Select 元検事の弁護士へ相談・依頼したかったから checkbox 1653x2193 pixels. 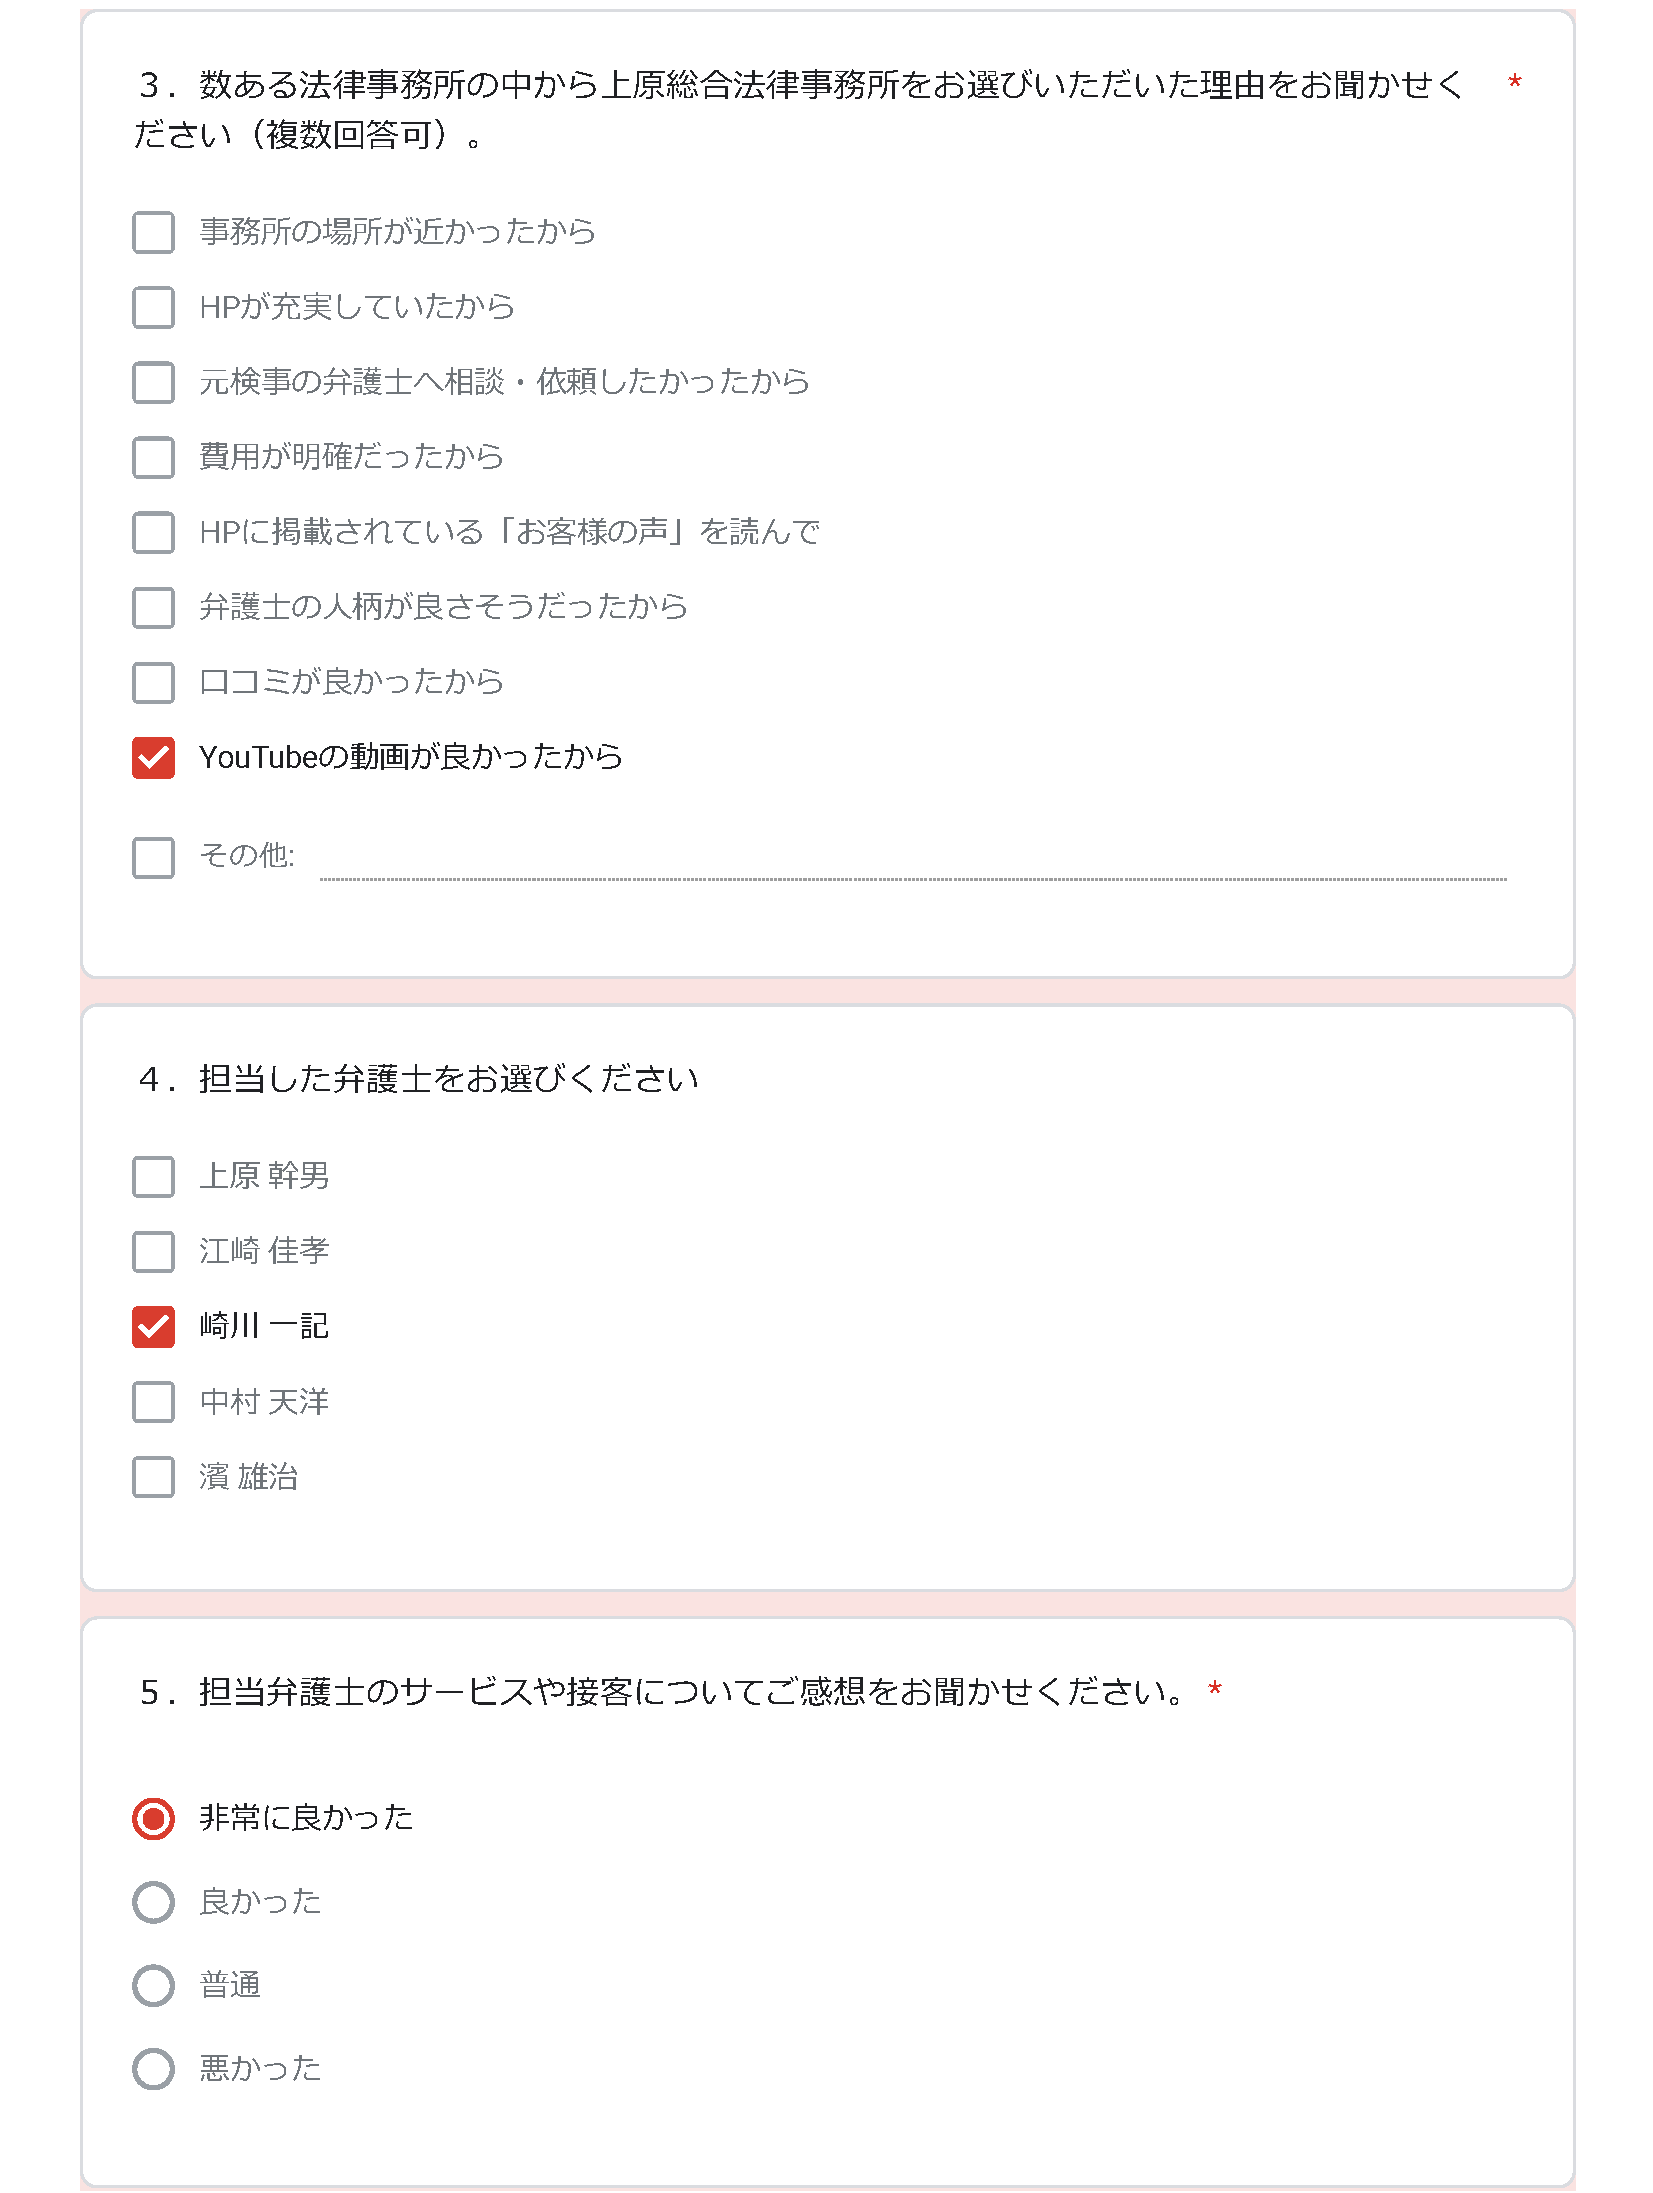(153, 382)
